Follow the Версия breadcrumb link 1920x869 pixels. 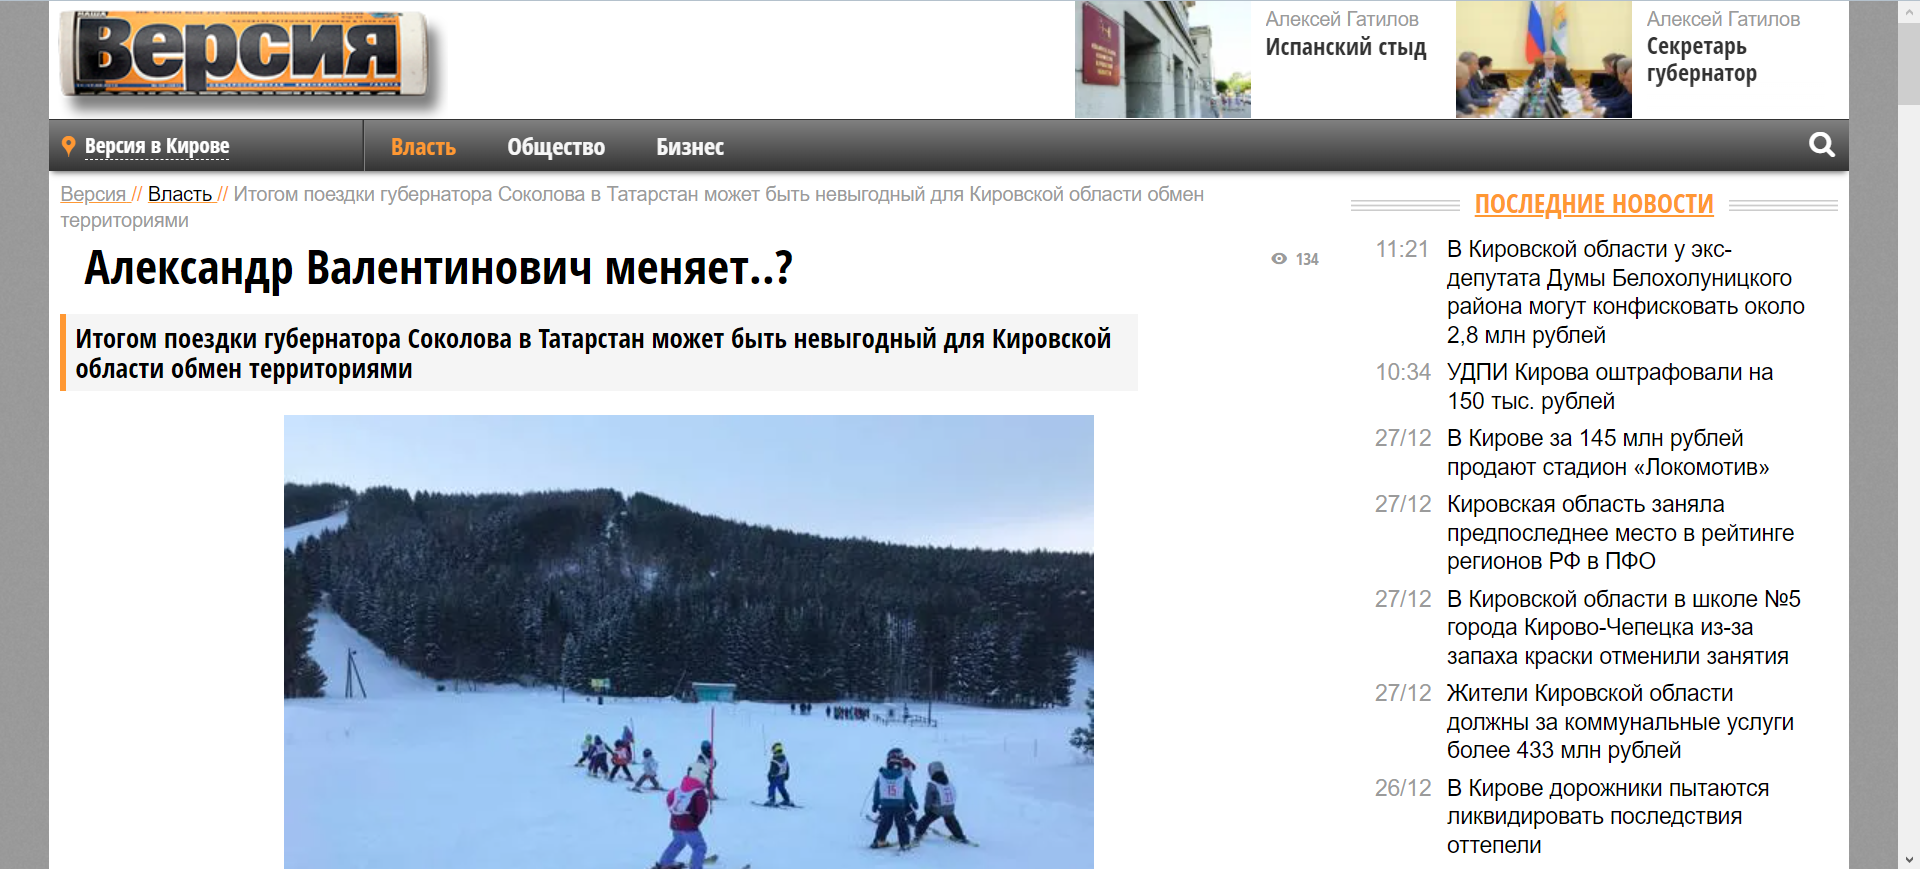pos(93,194)
